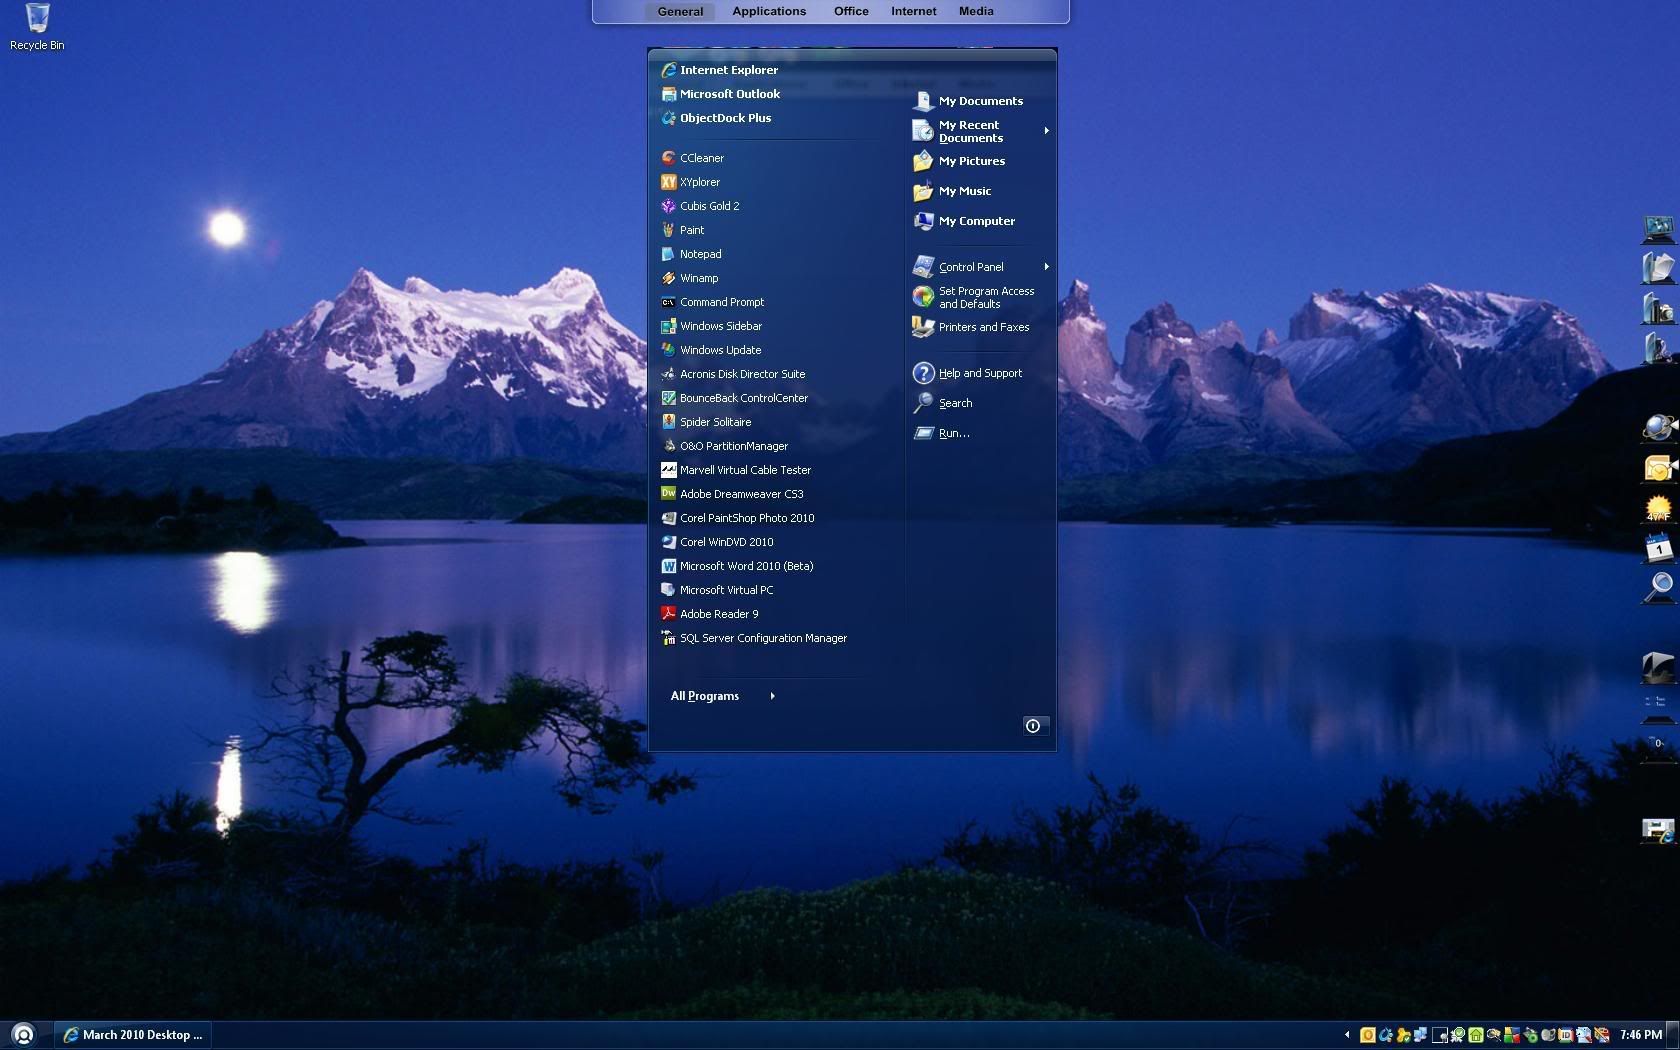This screenshot has width=1680, height=1050.
Task: Switch to the Applications tab in the top dock
Action: pos(769,12)
